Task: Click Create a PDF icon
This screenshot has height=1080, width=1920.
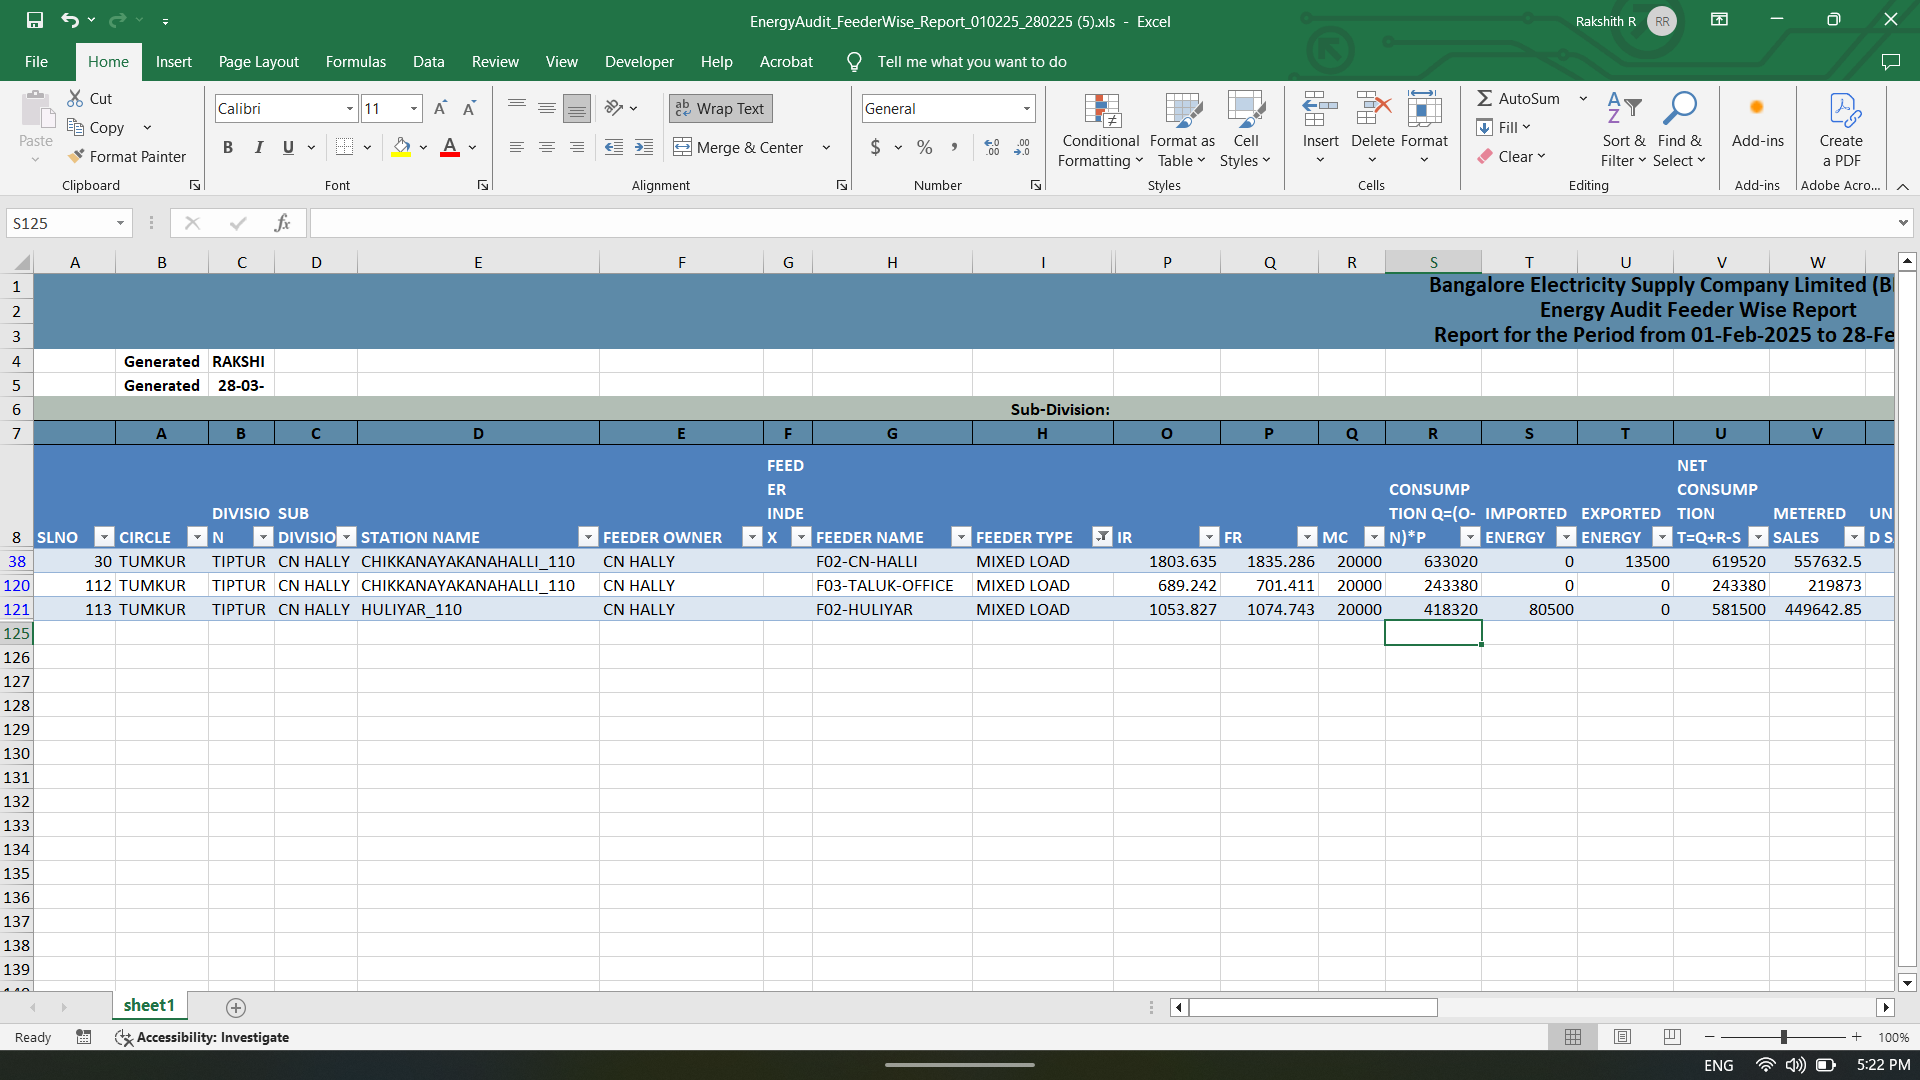Action: click(x=1841, y=131)
